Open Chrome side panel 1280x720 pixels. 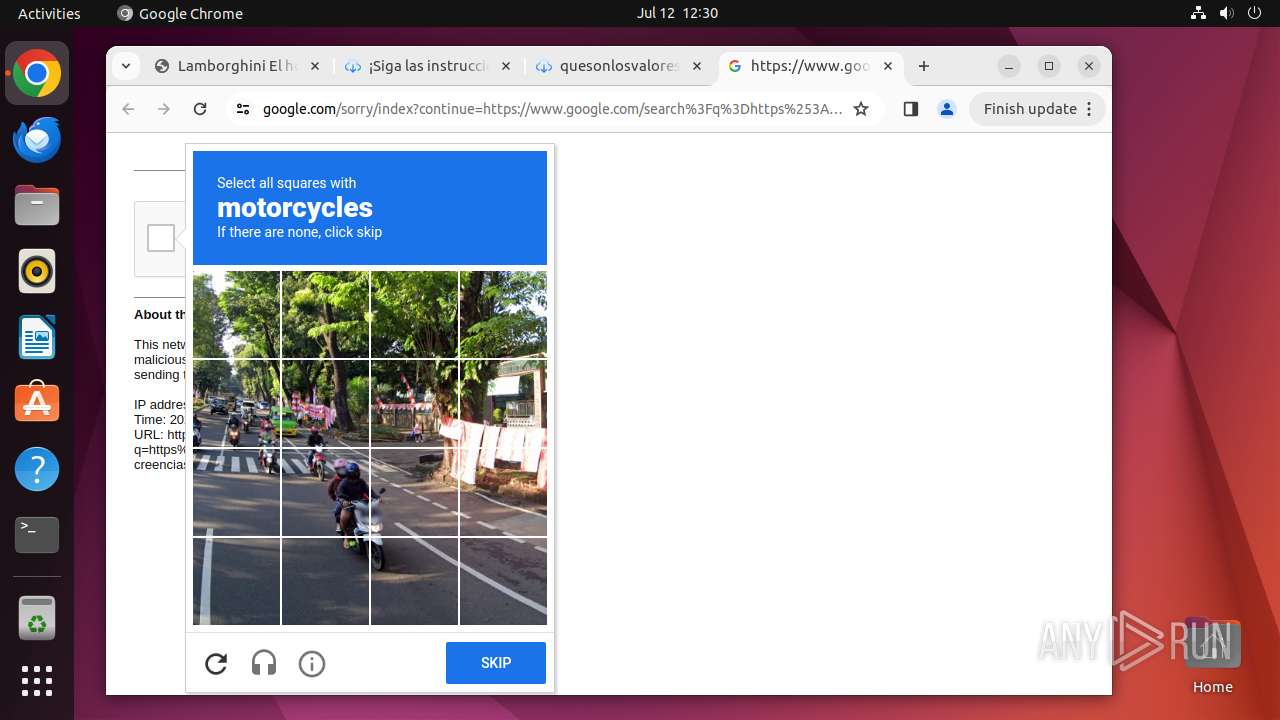(910, 109)
